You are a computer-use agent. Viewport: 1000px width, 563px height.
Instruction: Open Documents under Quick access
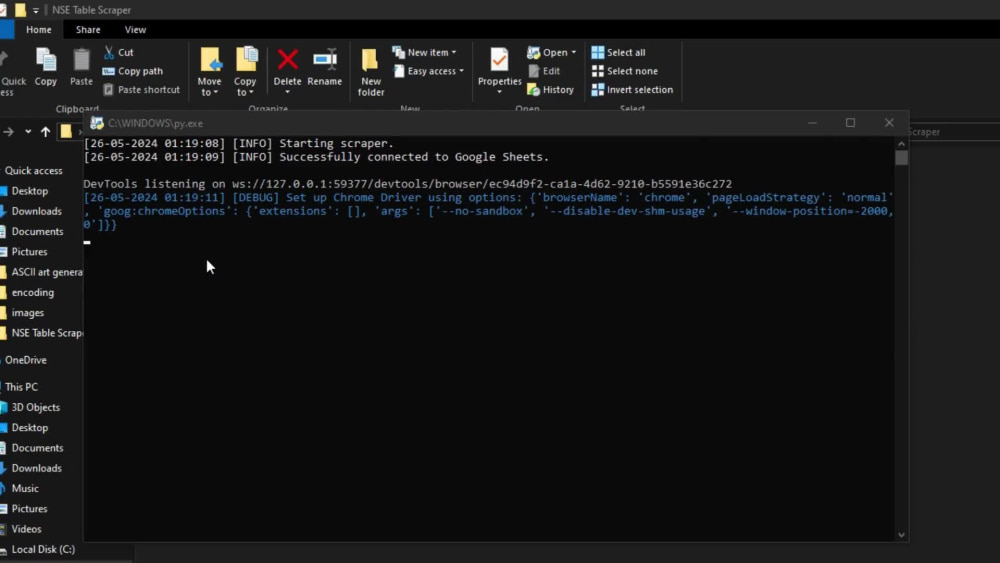tap(37, 231)
